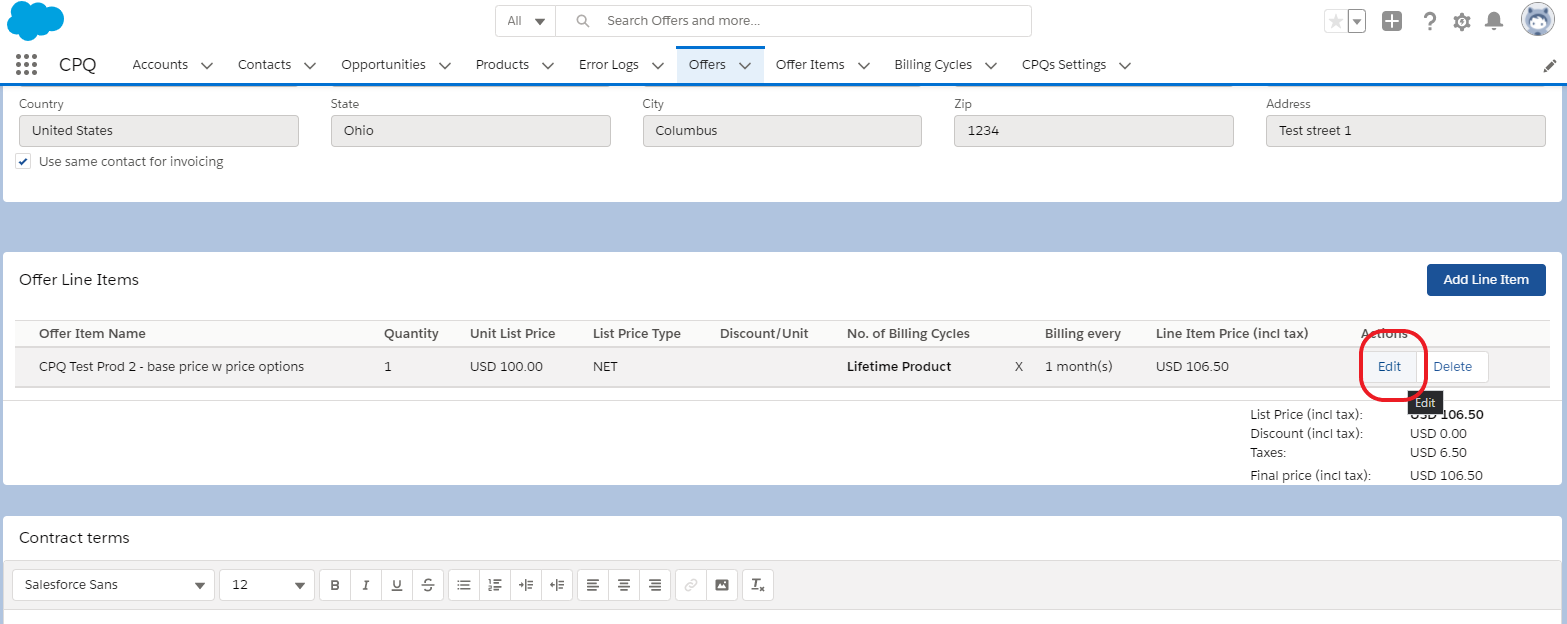Insert a bulleted list
This screenshot has height=624, width=1567.
pos(464,585)
